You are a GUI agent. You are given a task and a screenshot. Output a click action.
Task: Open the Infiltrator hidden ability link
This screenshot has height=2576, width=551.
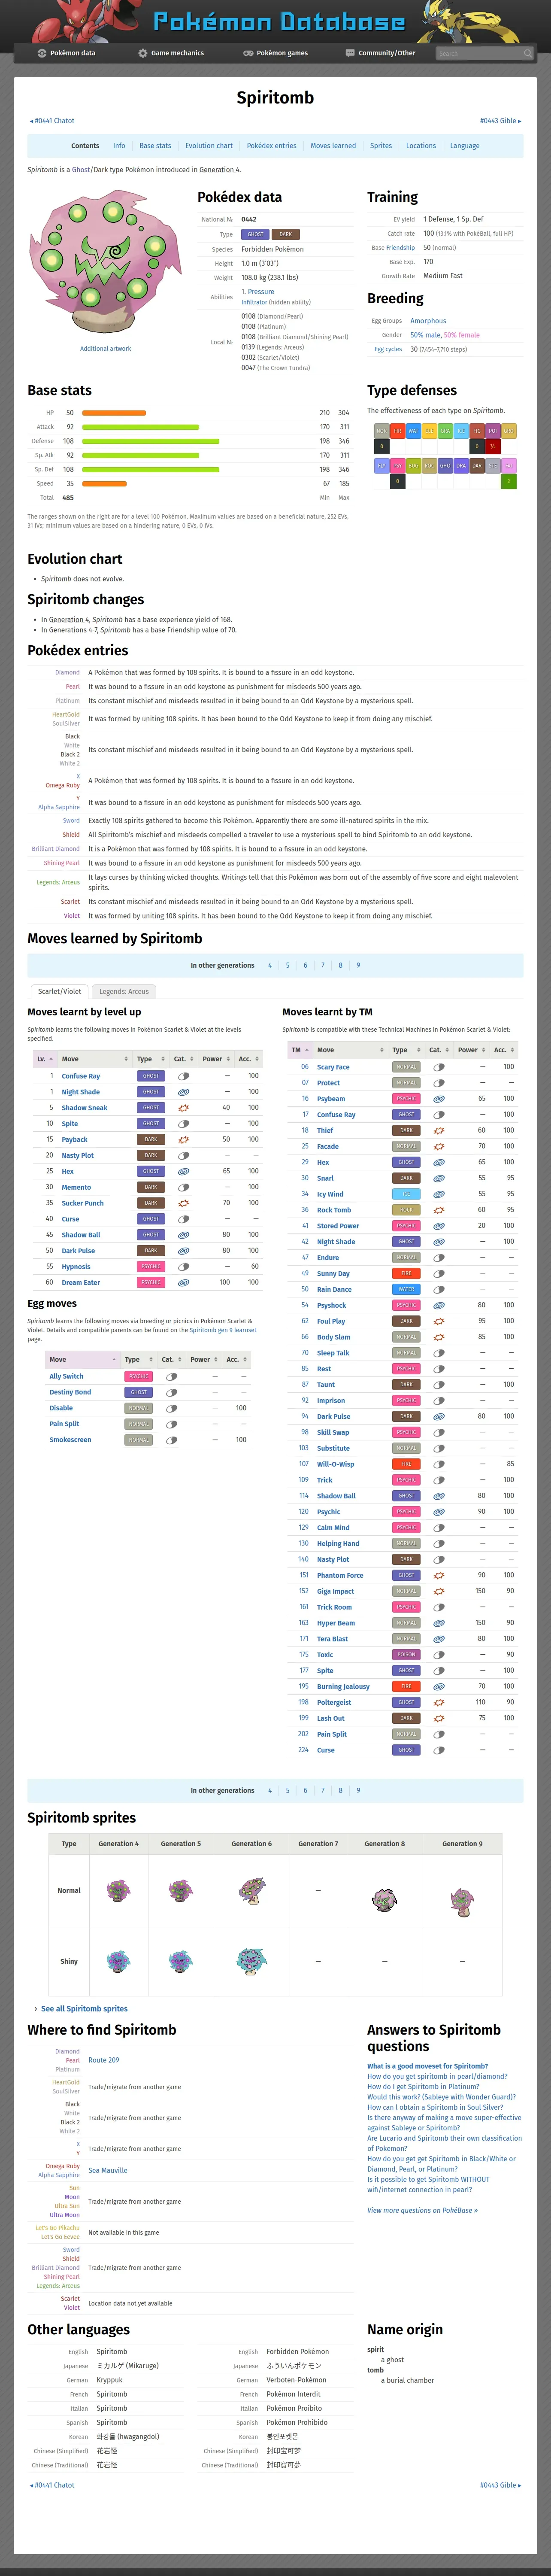(x=254, y=302)
